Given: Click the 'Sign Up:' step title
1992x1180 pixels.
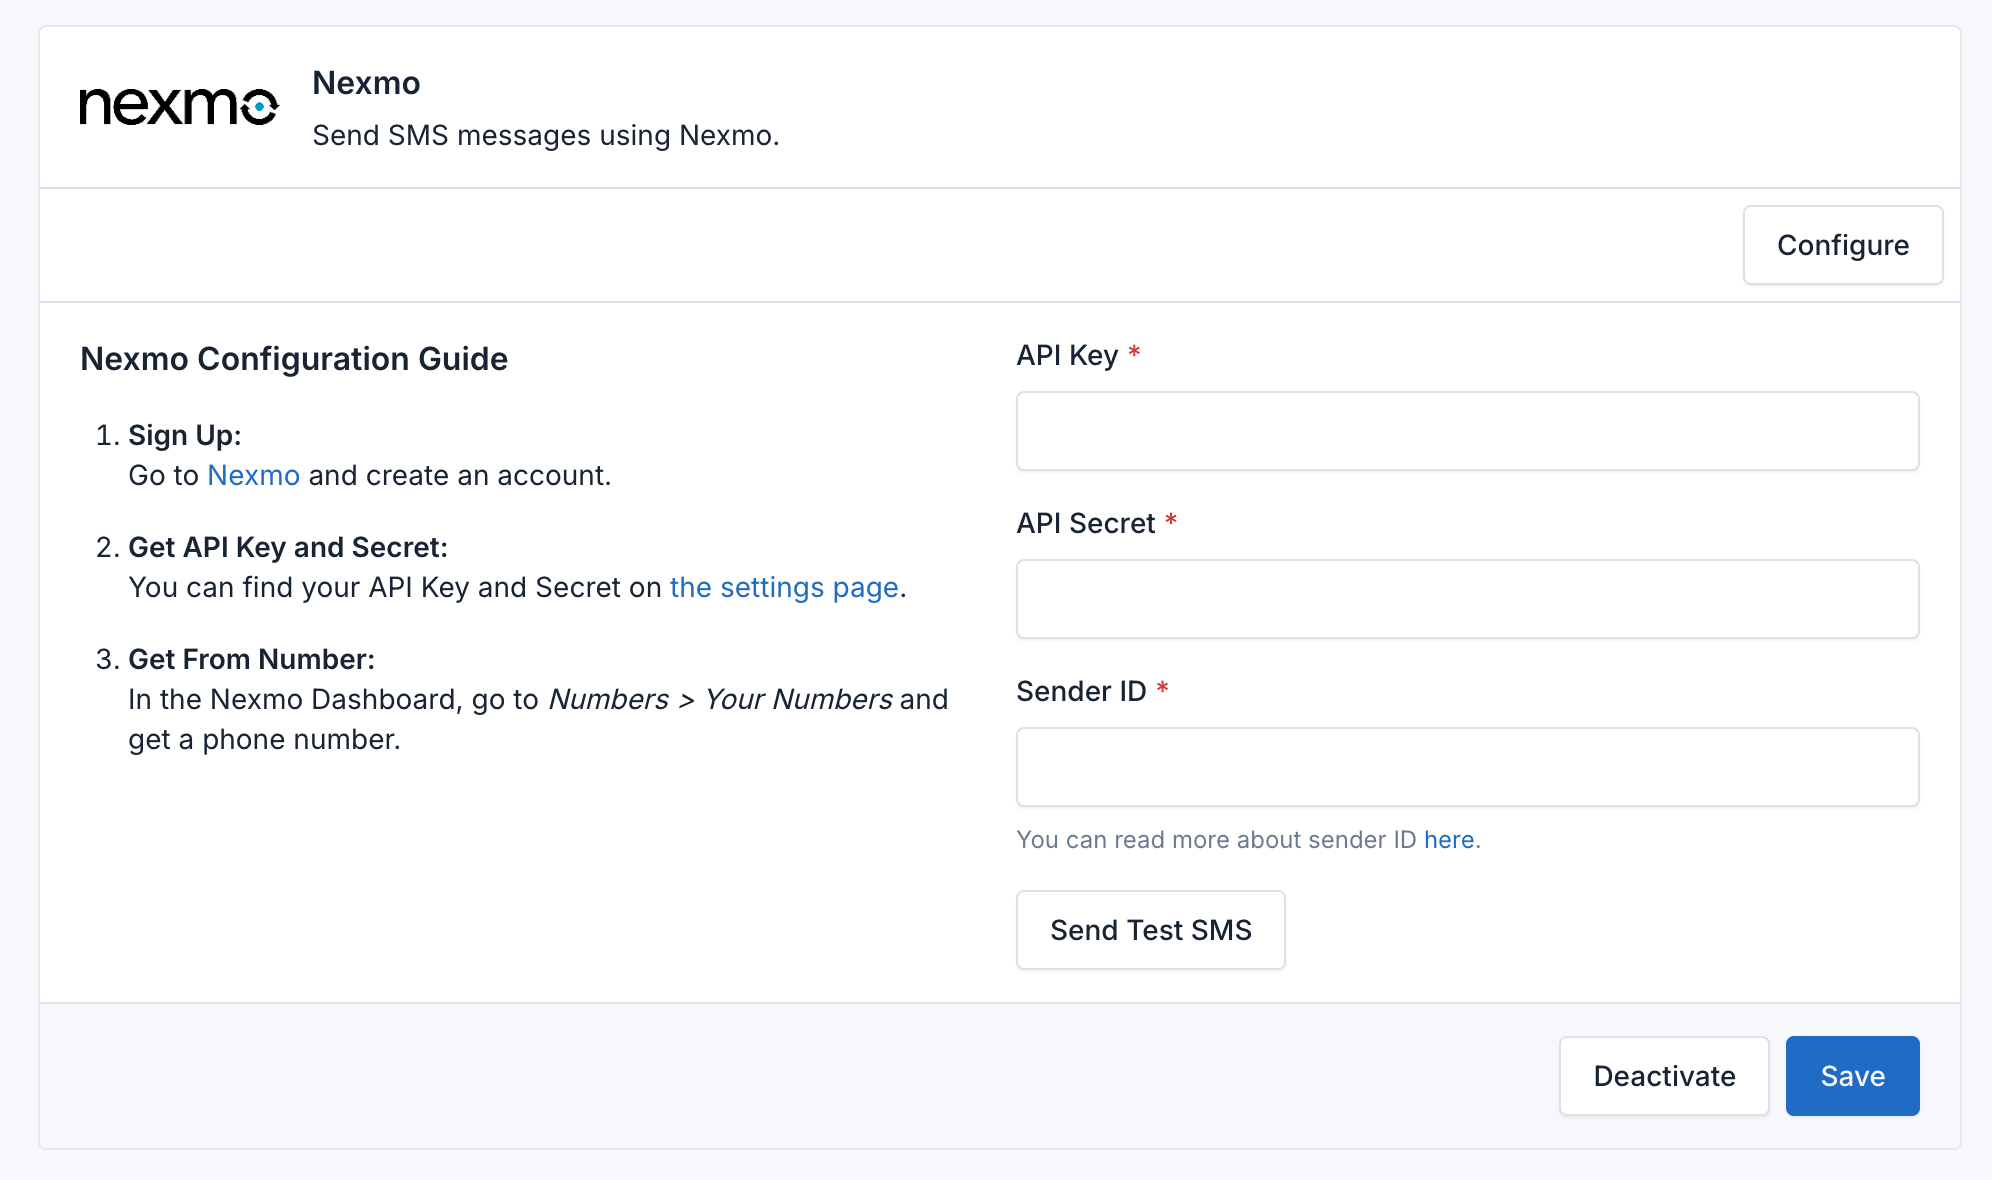Looking at the screenshot, I should (x=185, y=435).
